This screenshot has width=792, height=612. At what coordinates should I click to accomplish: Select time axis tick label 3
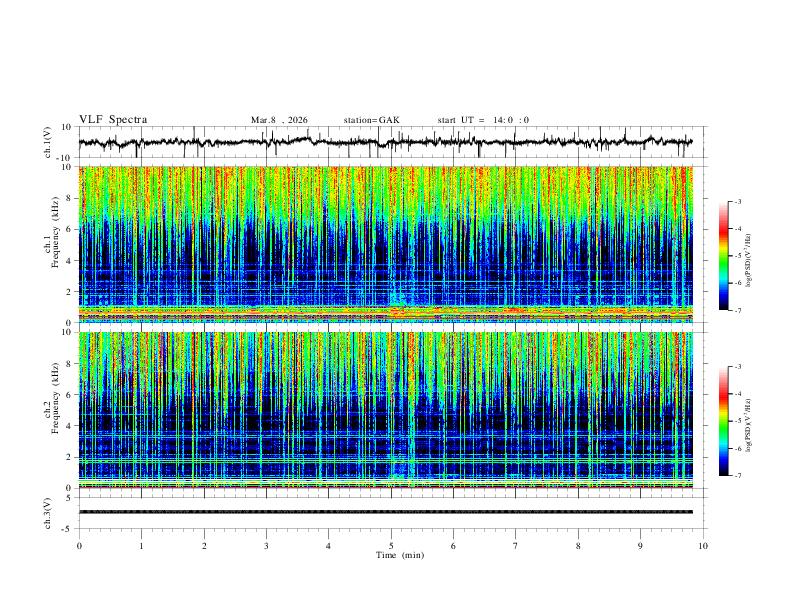pos(266,546)
